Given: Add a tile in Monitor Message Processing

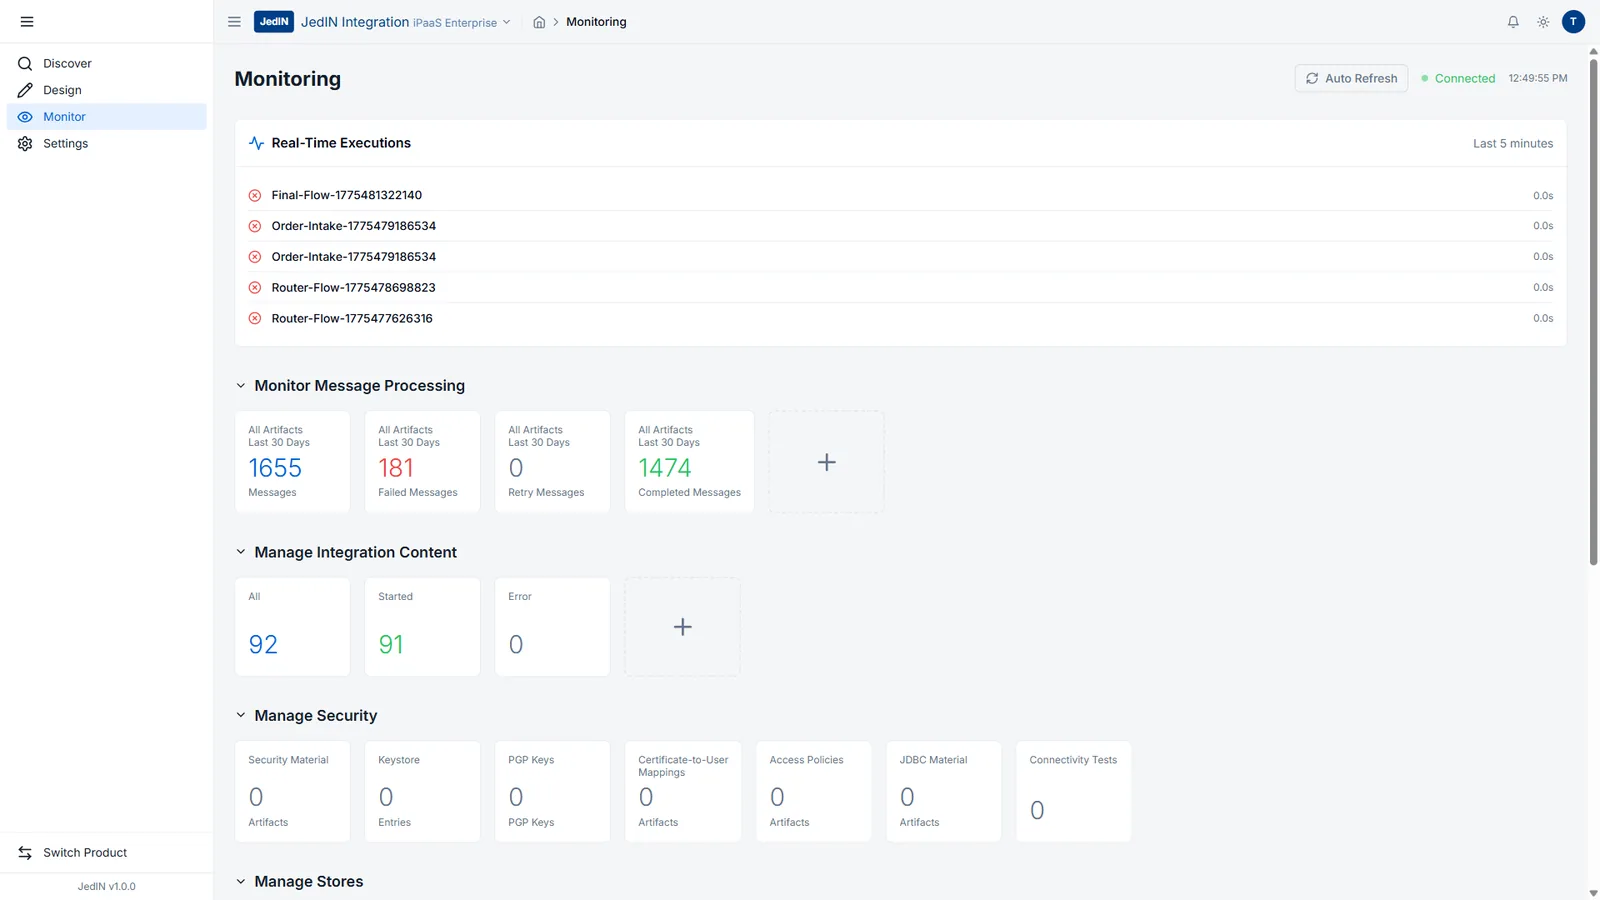Looking at the screenshot, I should coord(826,462).
